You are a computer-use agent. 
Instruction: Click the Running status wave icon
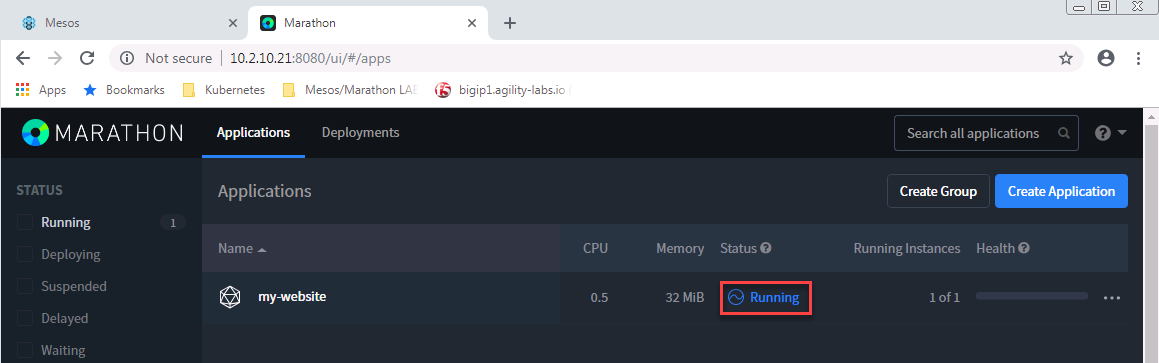pyautogui.click(x=735, y=297)
